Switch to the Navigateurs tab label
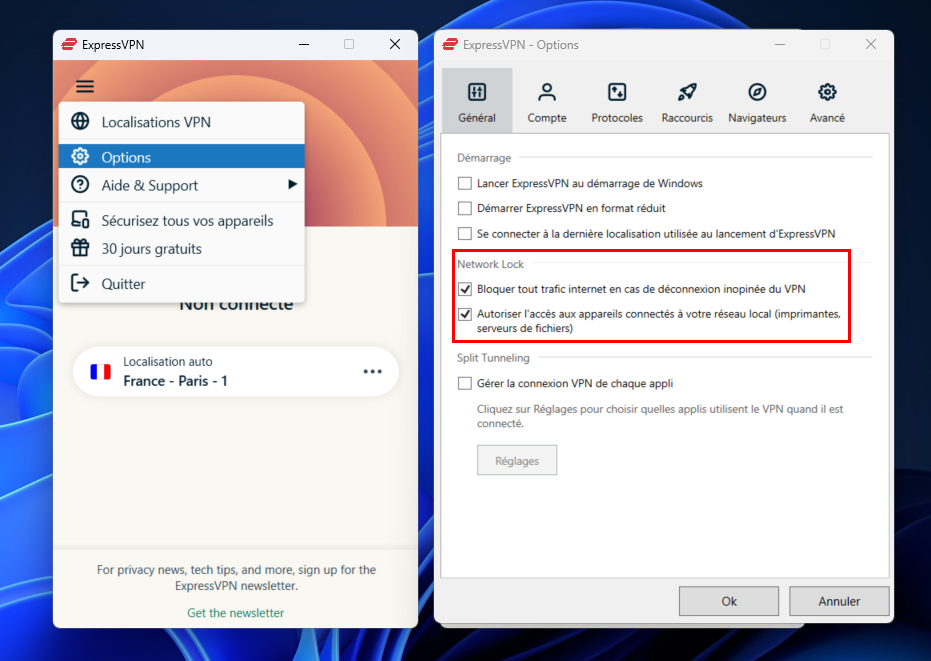931x661 pixels. tap(757, 118)
